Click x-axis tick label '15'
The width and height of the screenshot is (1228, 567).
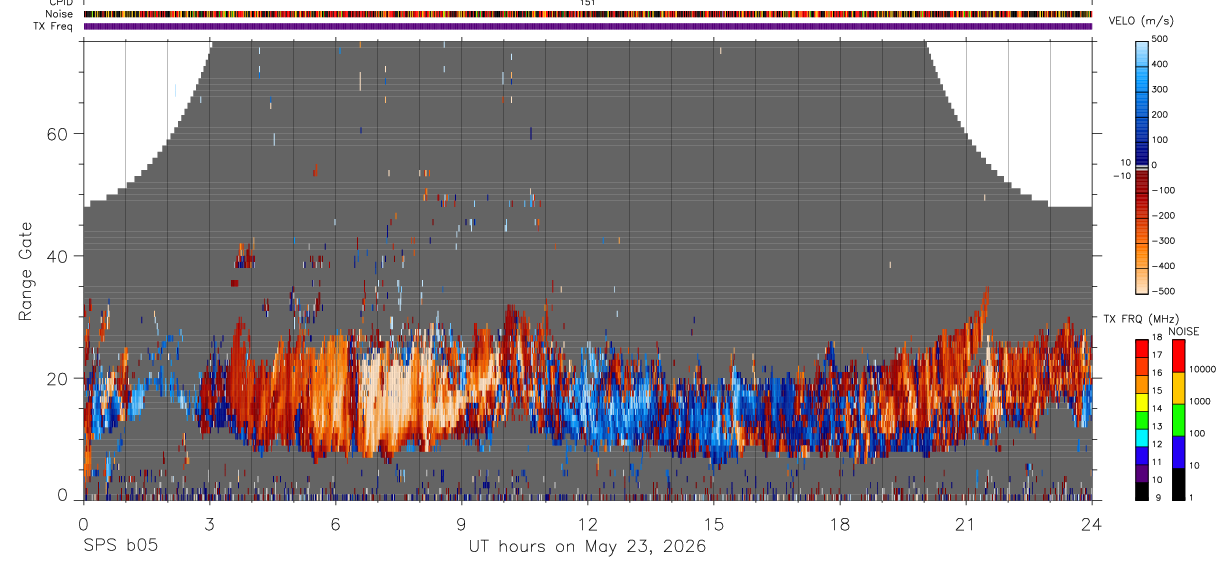pos(714,524)
